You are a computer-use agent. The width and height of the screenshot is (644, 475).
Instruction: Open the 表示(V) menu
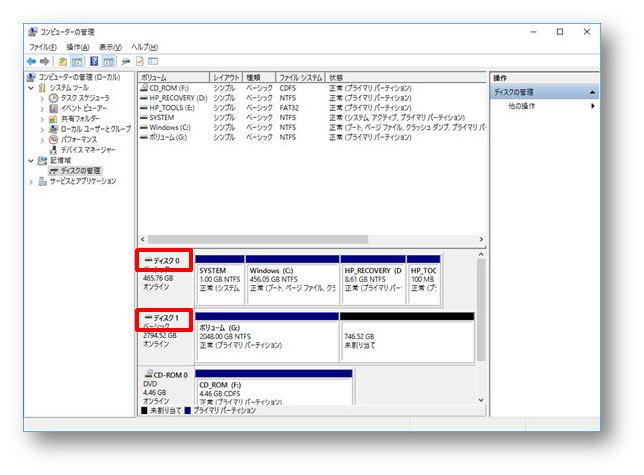[x=110, y=47]
